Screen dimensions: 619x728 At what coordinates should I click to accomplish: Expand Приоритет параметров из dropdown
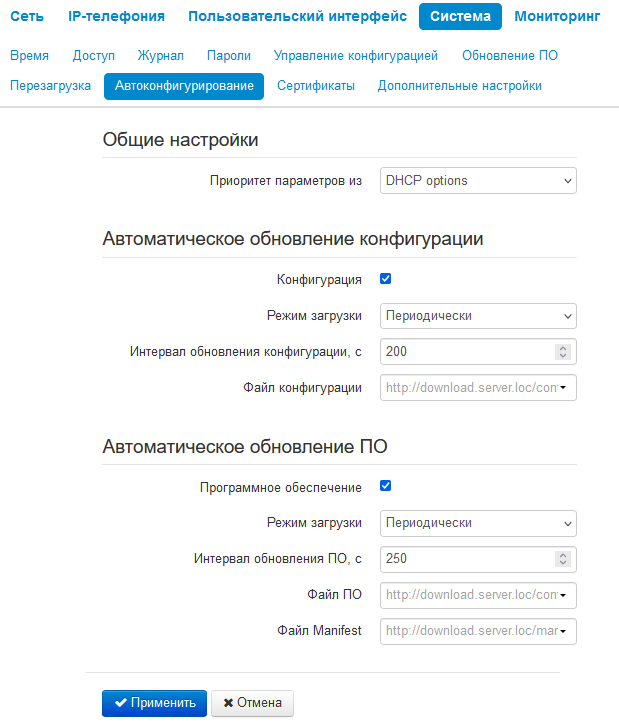478,181
